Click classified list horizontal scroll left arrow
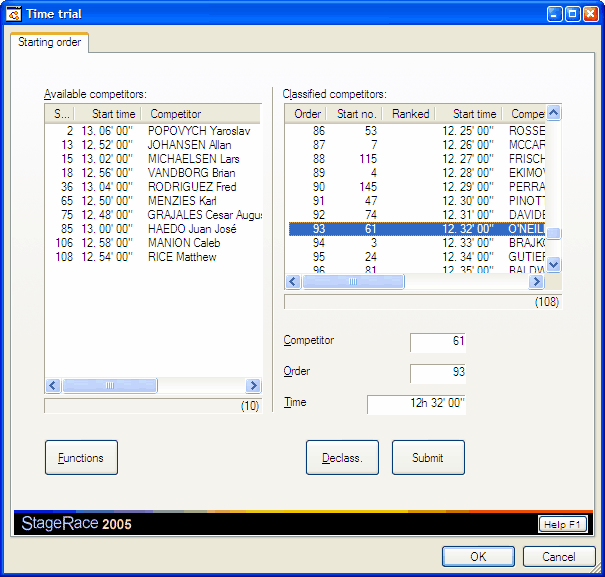Screen dimensions: 605x577 [293, 282]
